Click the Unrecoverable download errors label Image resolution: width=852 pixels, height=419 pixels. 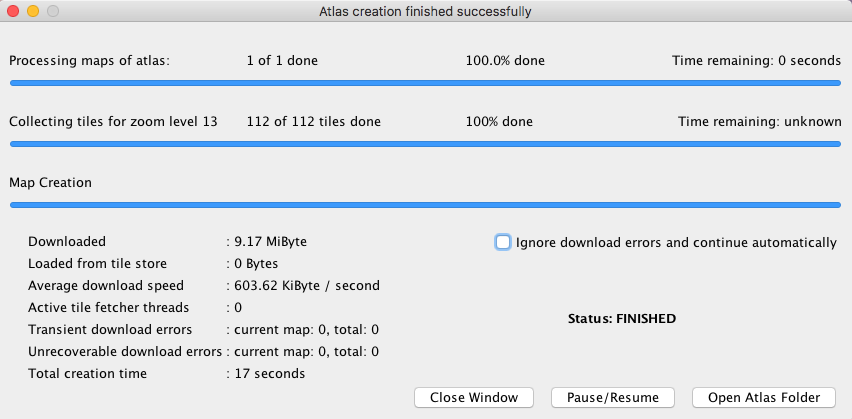click(125, 352)
